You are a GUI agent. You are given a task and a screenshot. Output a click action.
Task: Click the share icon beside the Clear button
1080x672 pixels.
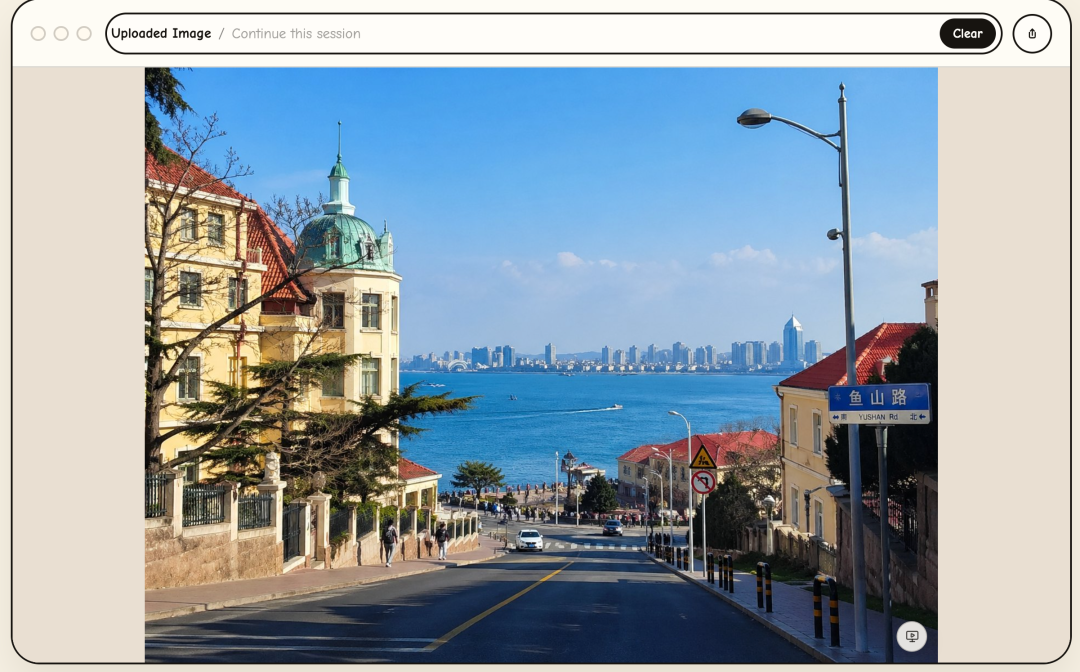click(1032, 34)
